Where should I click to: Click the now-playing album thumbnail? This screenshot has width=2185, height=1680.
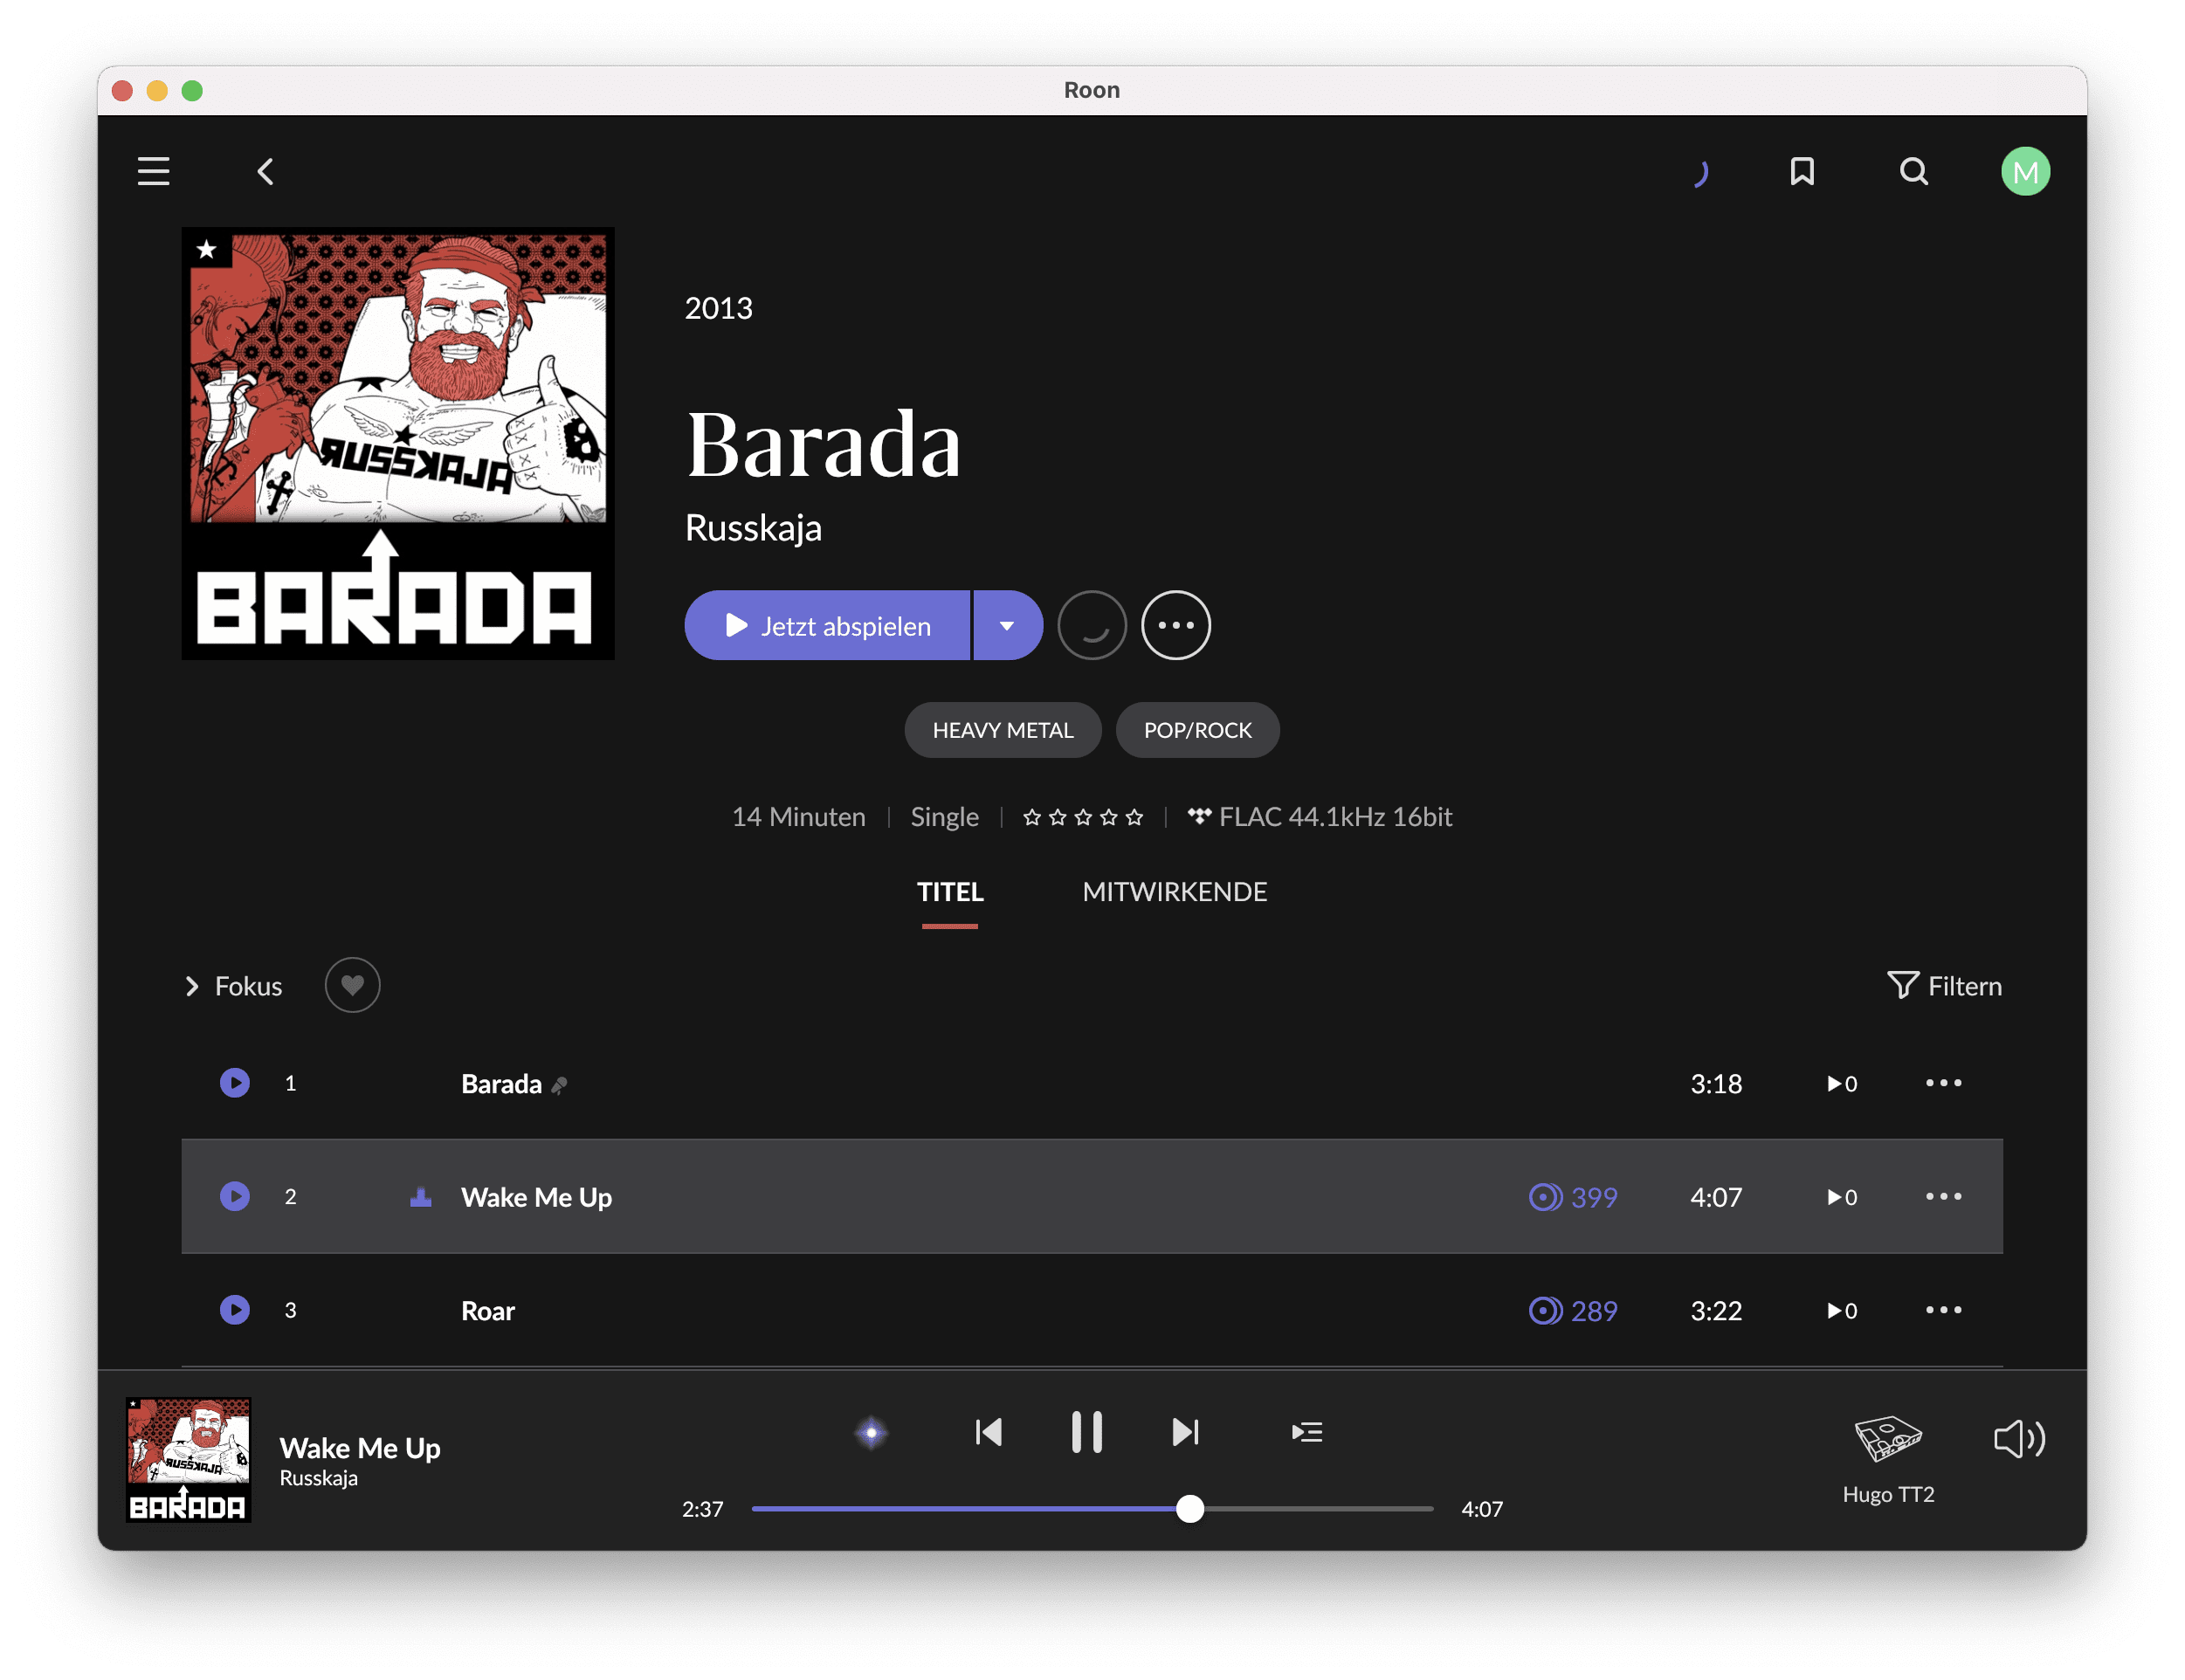tap(188, 1459)
